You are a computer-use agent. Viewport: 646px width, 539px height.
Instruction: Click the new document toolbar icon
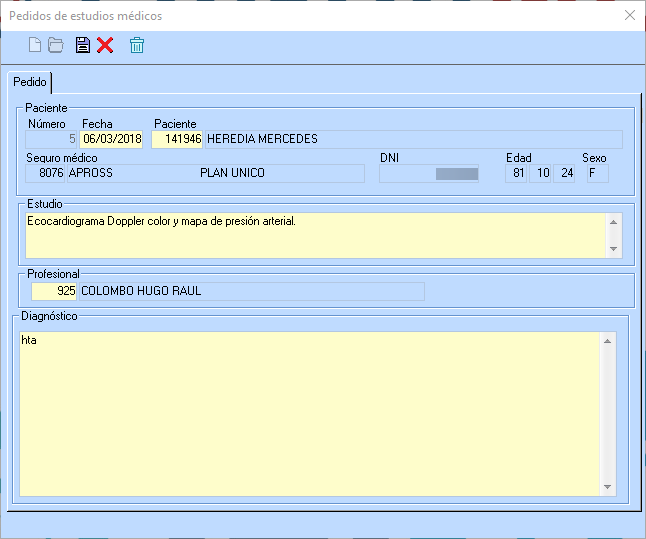pyautogui.click(x=35, y=45)
